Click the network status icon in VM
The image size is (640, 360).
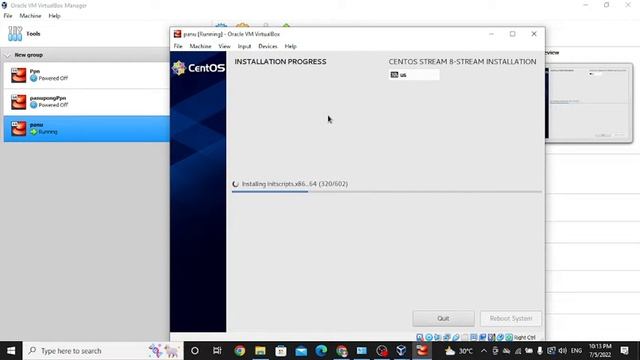coord(447,337)
